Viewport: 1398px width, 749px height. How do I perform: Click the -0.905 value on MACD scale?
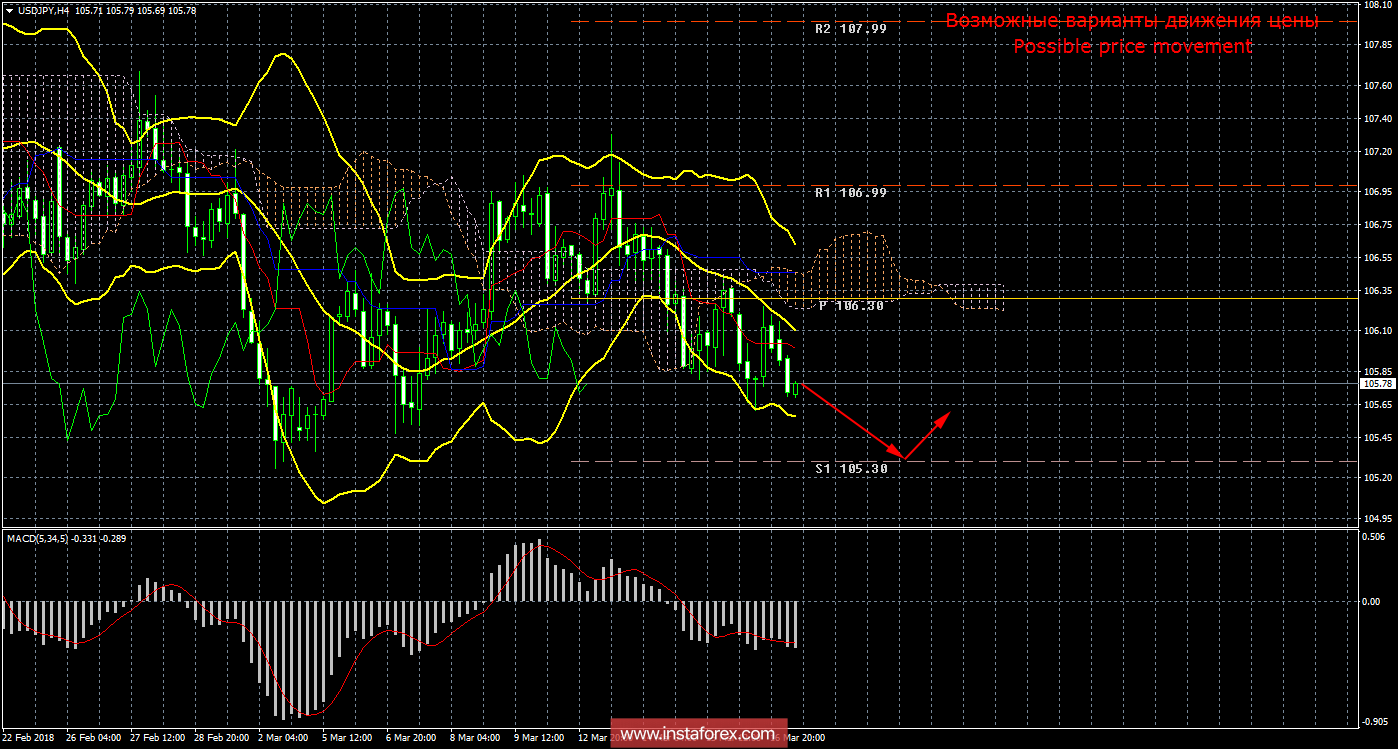1376,721
